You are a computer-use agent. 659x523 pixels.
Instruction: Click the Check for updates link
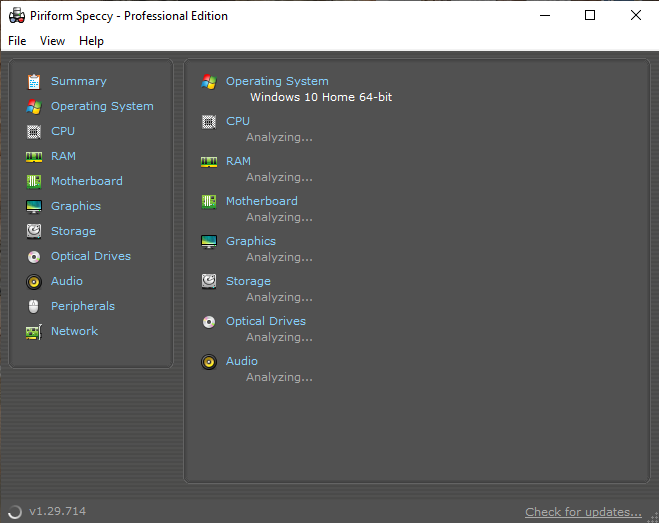(x=583, y=512)
